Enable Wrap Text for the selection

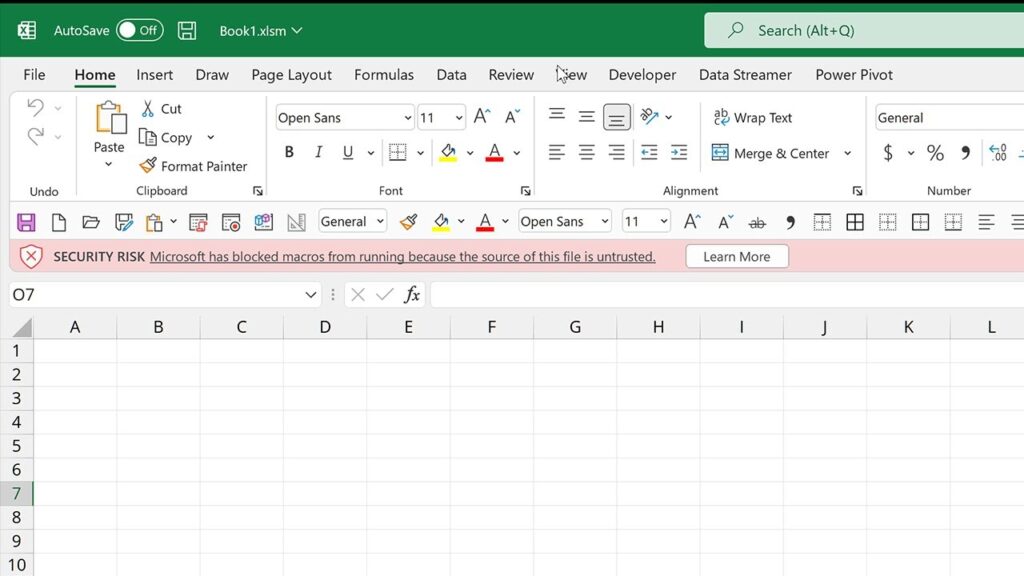(752, 117)
